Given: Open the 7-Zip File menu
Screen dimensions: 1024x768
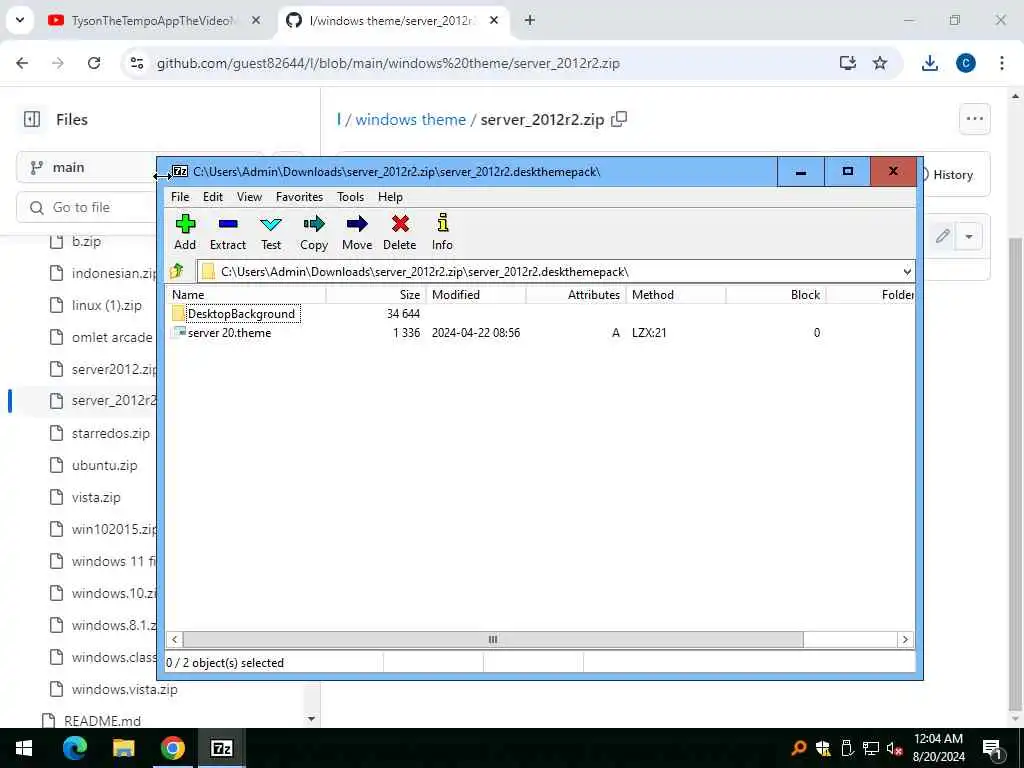Looking at the screenshot, I should pyautogui.click(x=180, y=197).
